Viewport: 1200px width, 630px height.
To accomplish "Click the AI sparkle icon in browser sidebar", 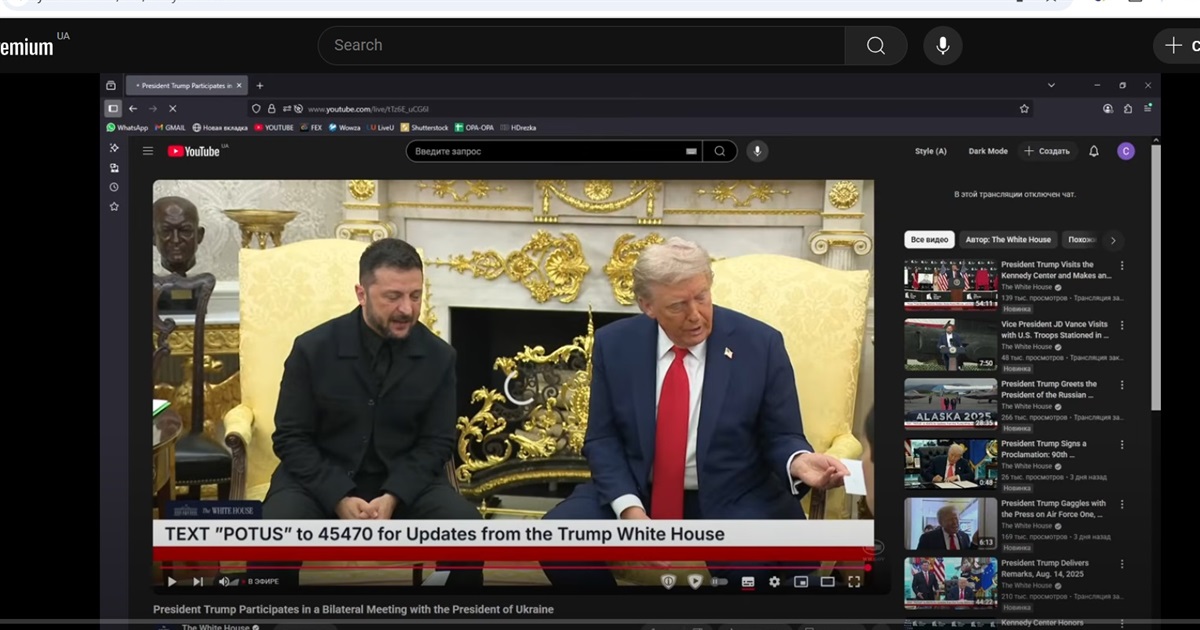I will coord(114,148).
